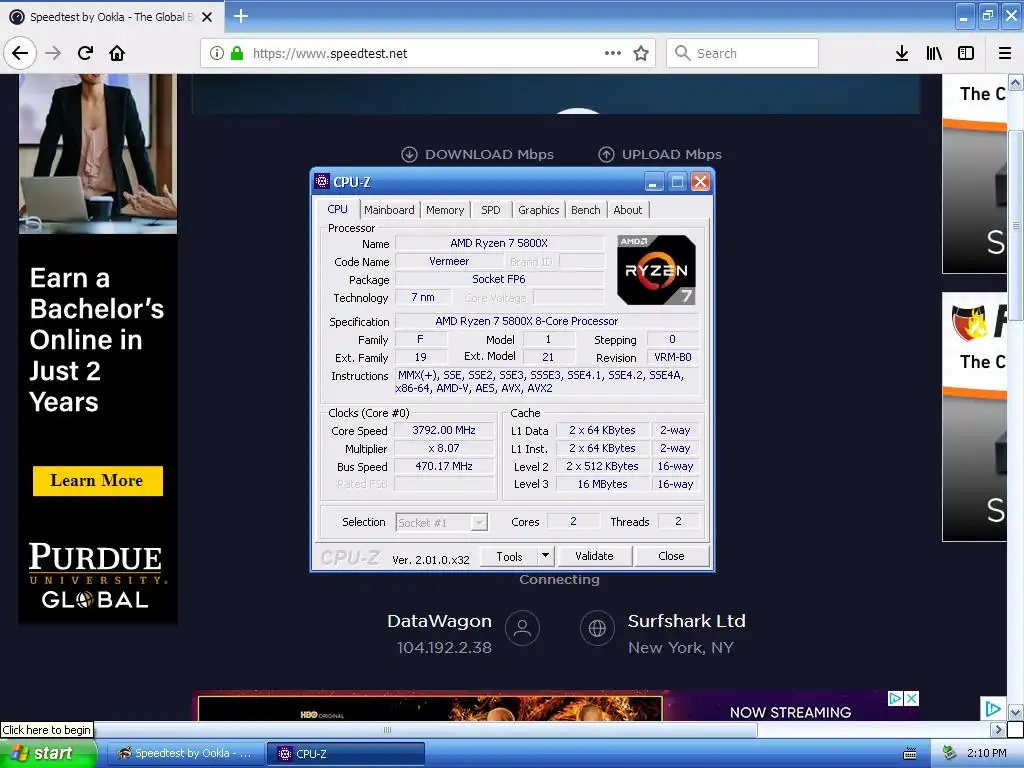Click the Learn More ad button

(97, 481)
